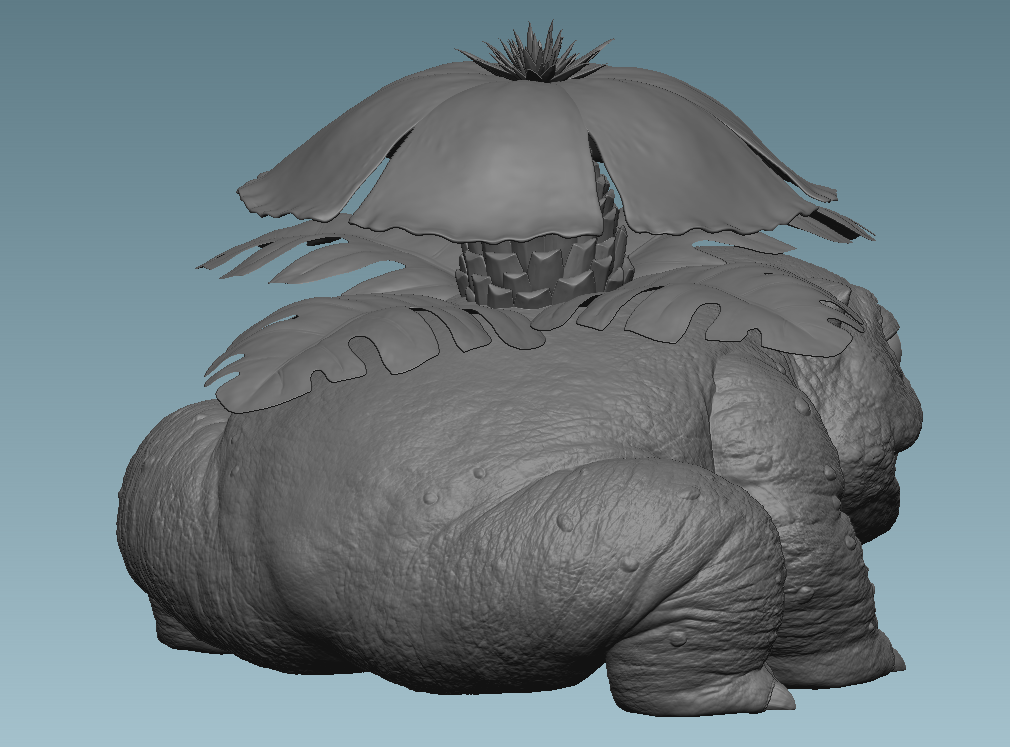Viewport: 1010px width, 747px height.
Task: Select the spiky flower center on top
Action: [x=534, y=55]
